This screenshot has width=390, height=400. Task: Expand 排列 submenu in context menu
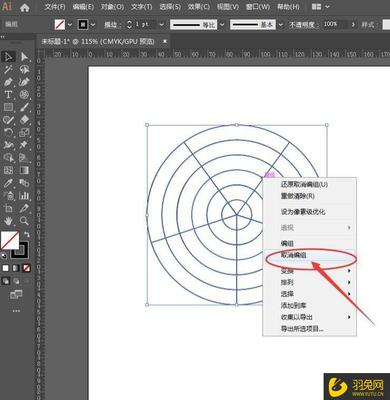(x=310, y=282)
